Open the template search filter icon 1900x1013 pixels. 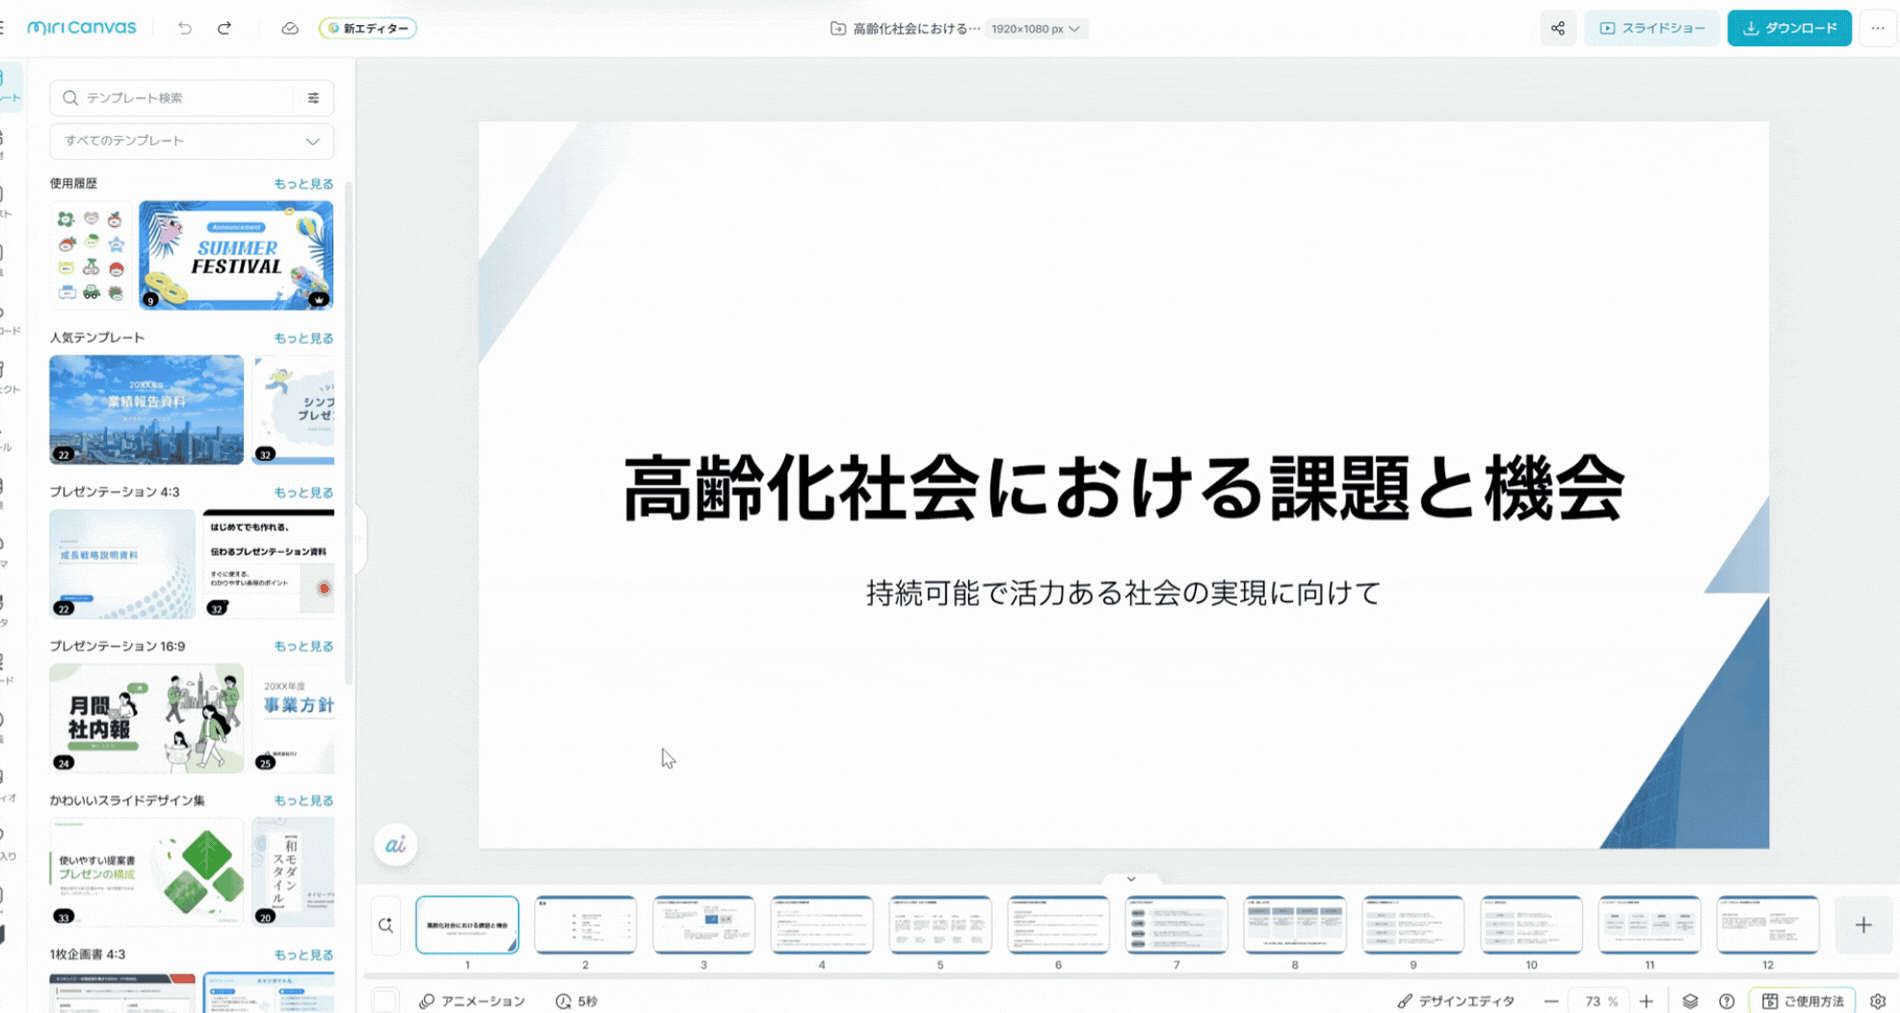point(313,97)
